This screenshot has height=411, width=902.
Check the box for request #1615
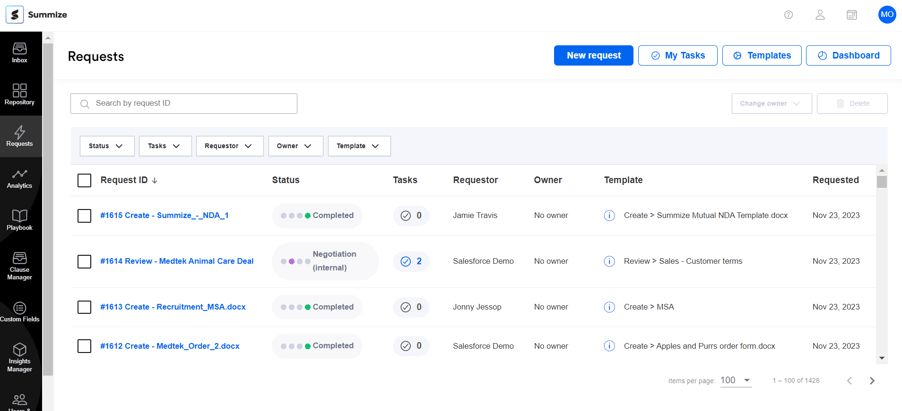pyautogui.click(x=84, y=215)
